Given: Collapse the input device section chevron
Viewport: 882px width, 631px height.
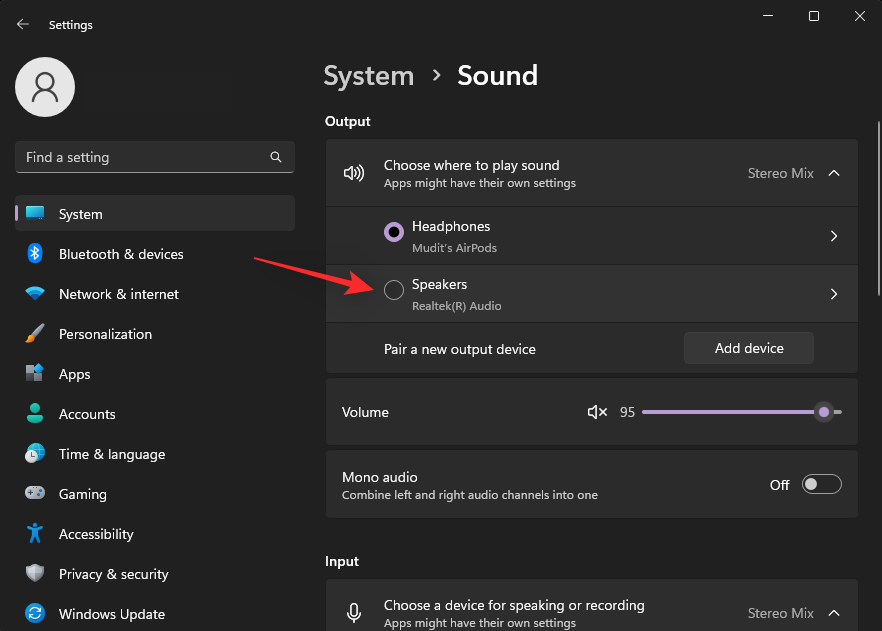Looking at the screenshot, I should coord(834,613).
